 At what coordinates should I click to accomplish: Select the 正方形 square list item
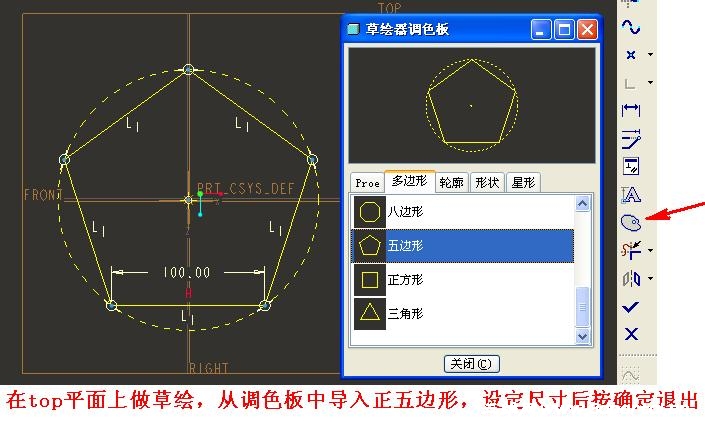tap(463, 280)
